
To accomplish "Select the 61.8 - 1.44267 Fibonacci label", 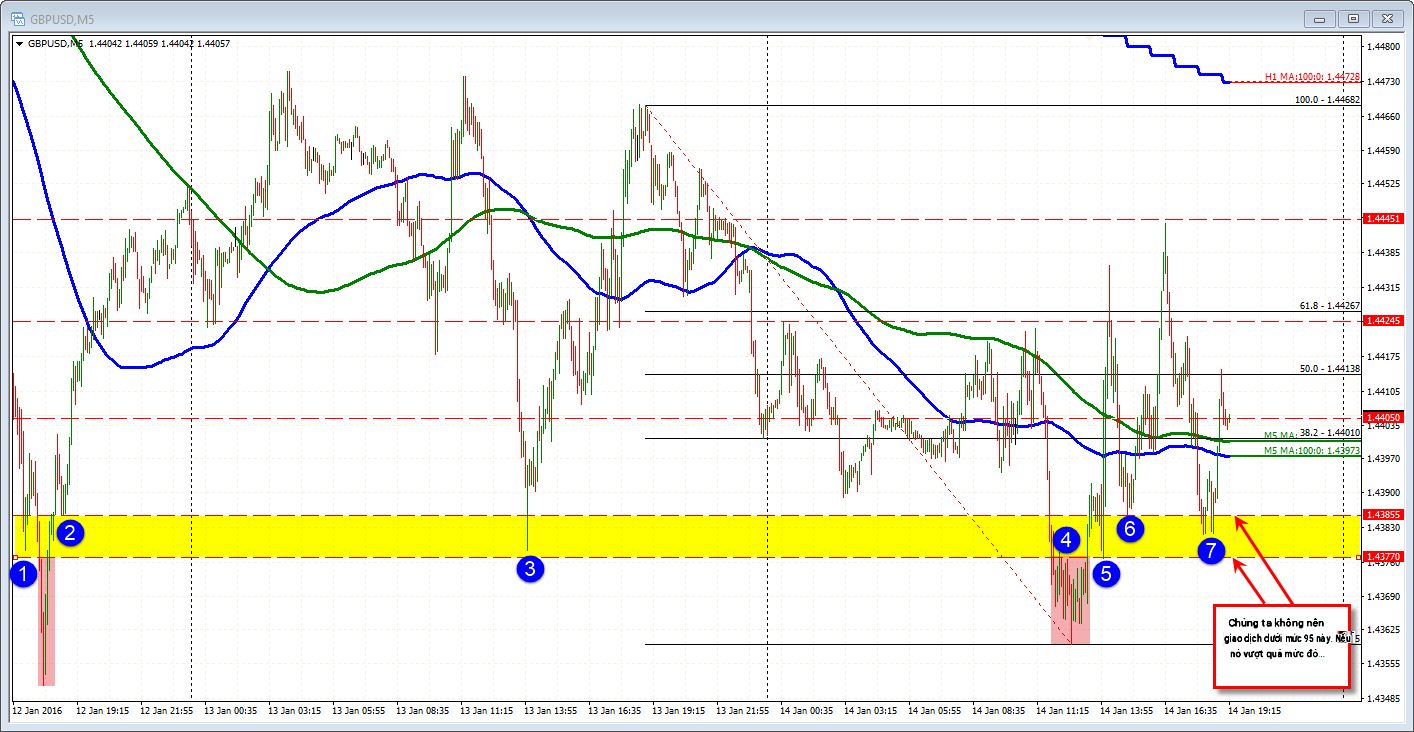I will click(x=1329, y=305).
